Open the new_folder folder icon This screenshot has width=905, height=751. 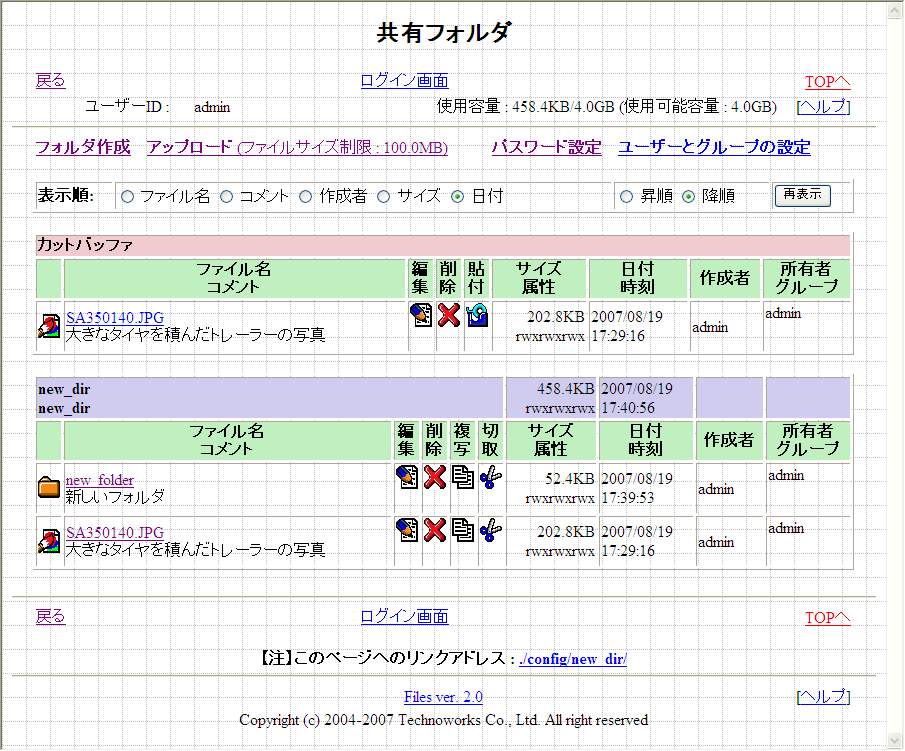tap(48, 488)
